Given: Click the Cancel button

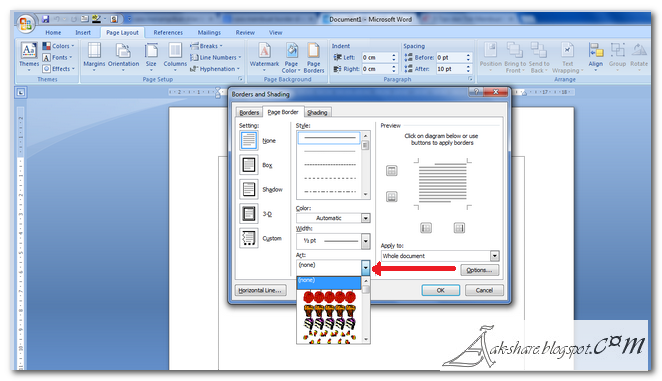Looking at the screenshot, I should (484, 290).
